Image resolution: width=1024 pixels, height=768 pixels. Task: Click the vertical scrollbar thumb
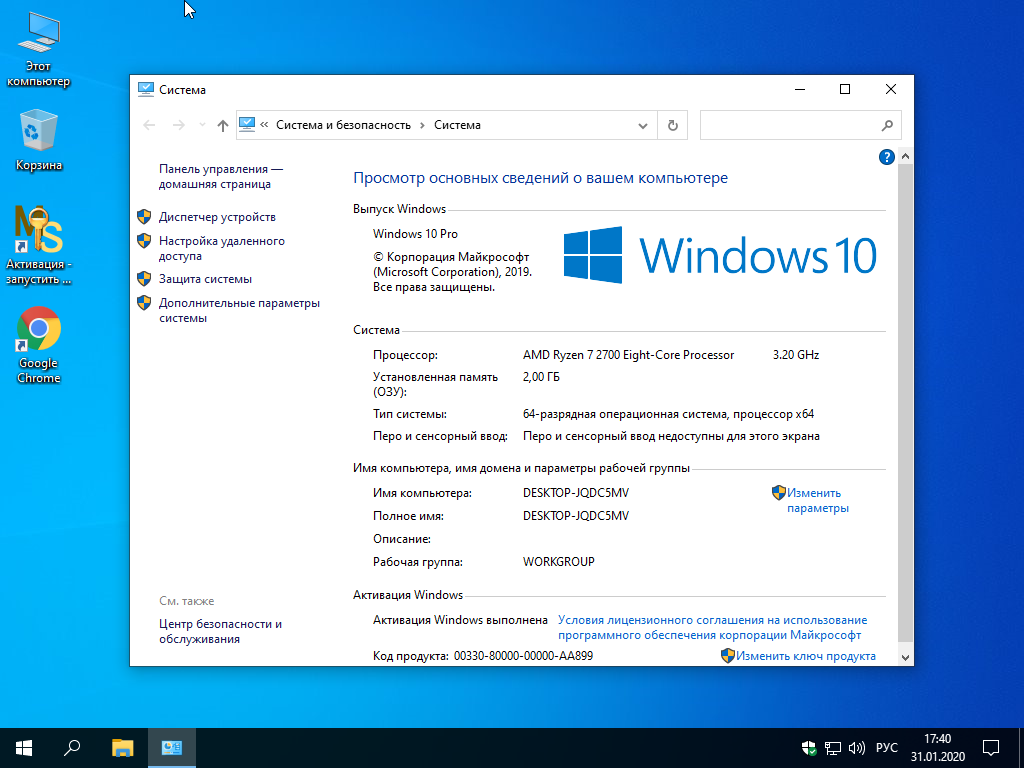coord(905,403)
